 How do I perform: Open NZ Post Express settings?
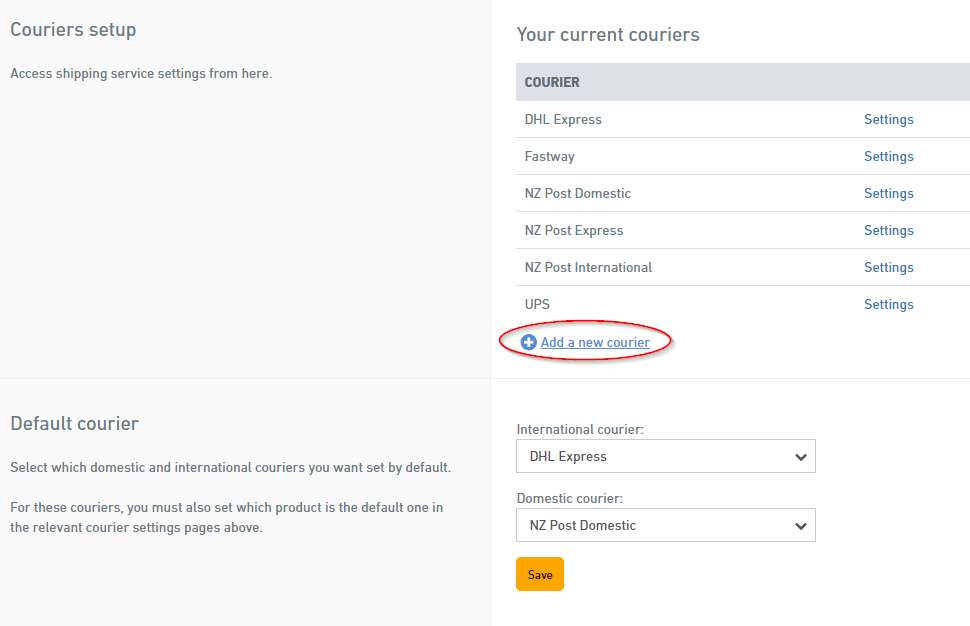[888, 230]
